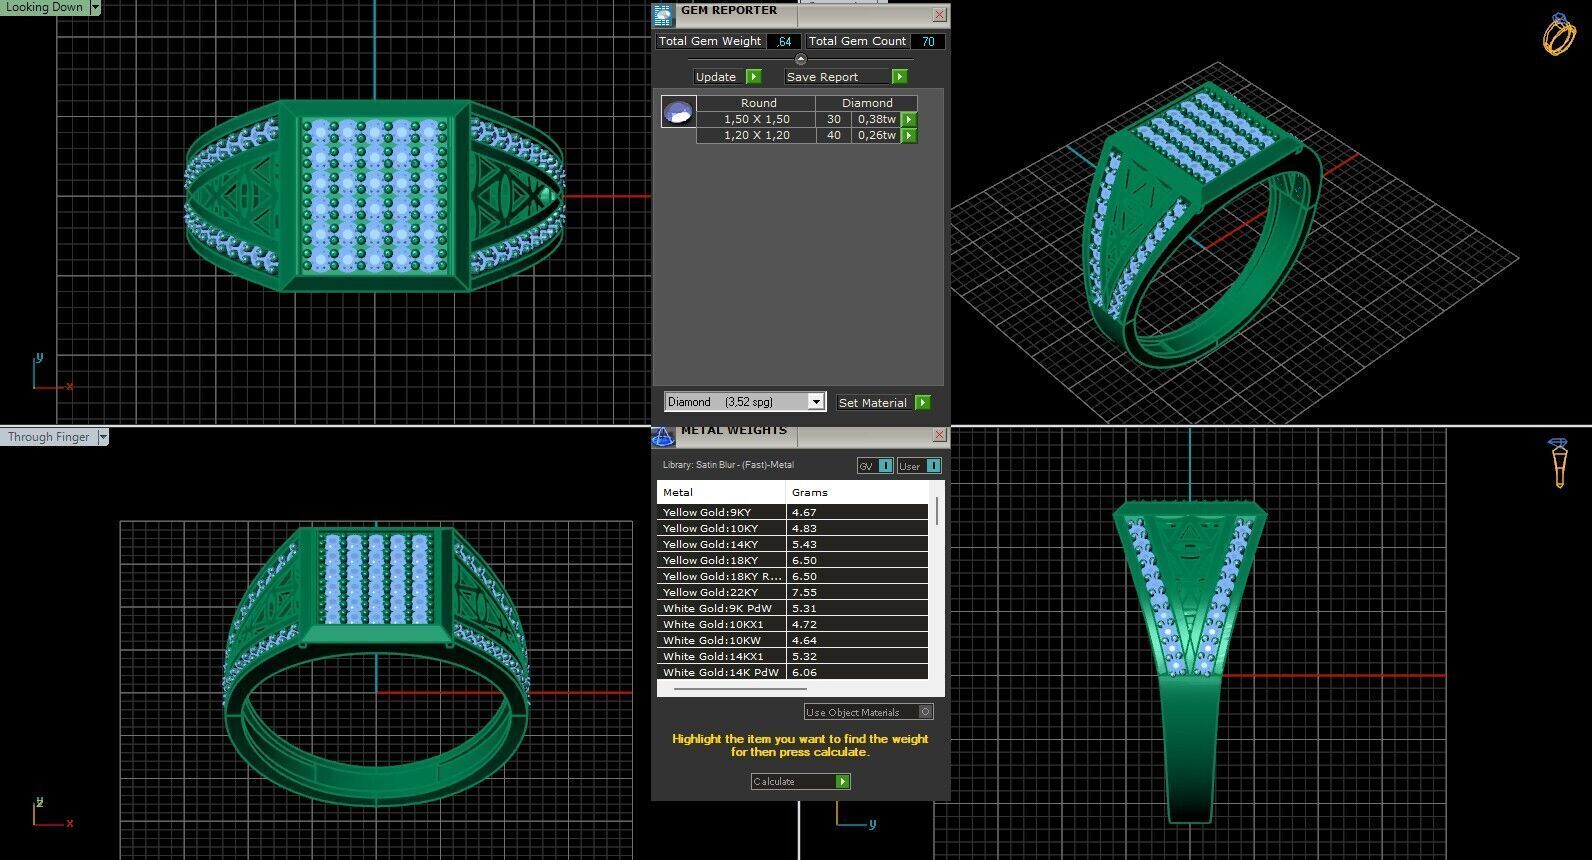Image resolution: width=1592 pixels, height=860 pixels.
Task: Close the Metal Weights panel
Action: click(x=939, y=435)
